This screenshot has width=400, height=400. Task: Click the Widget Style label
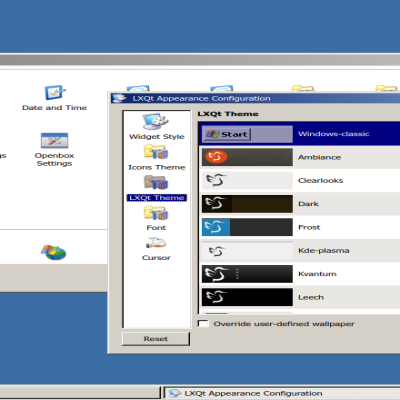tap(157, 137)
